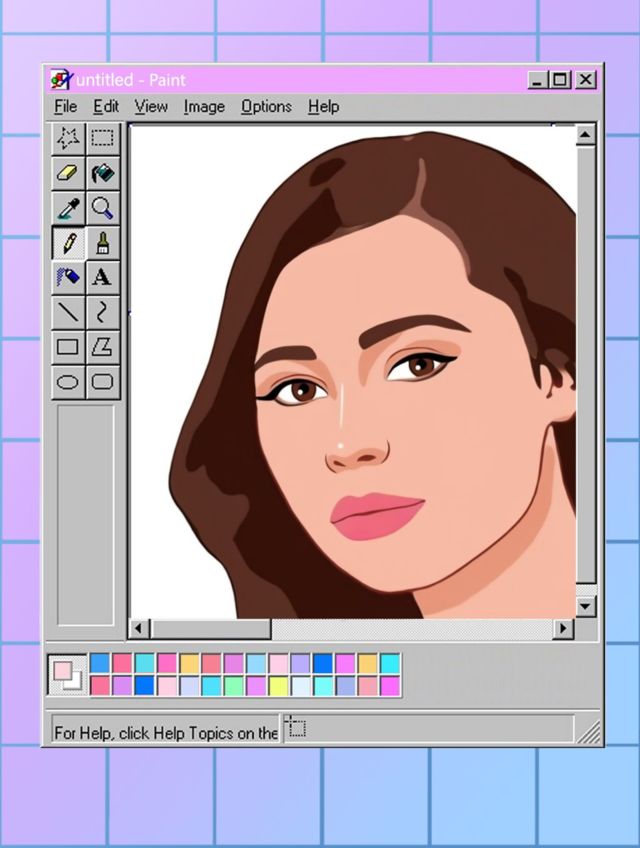Image resolution: width=640 pixels, height=848 pixels.
Task: Switch to the Brush tool
Action: pyautogui.click(x=102, y=243)
